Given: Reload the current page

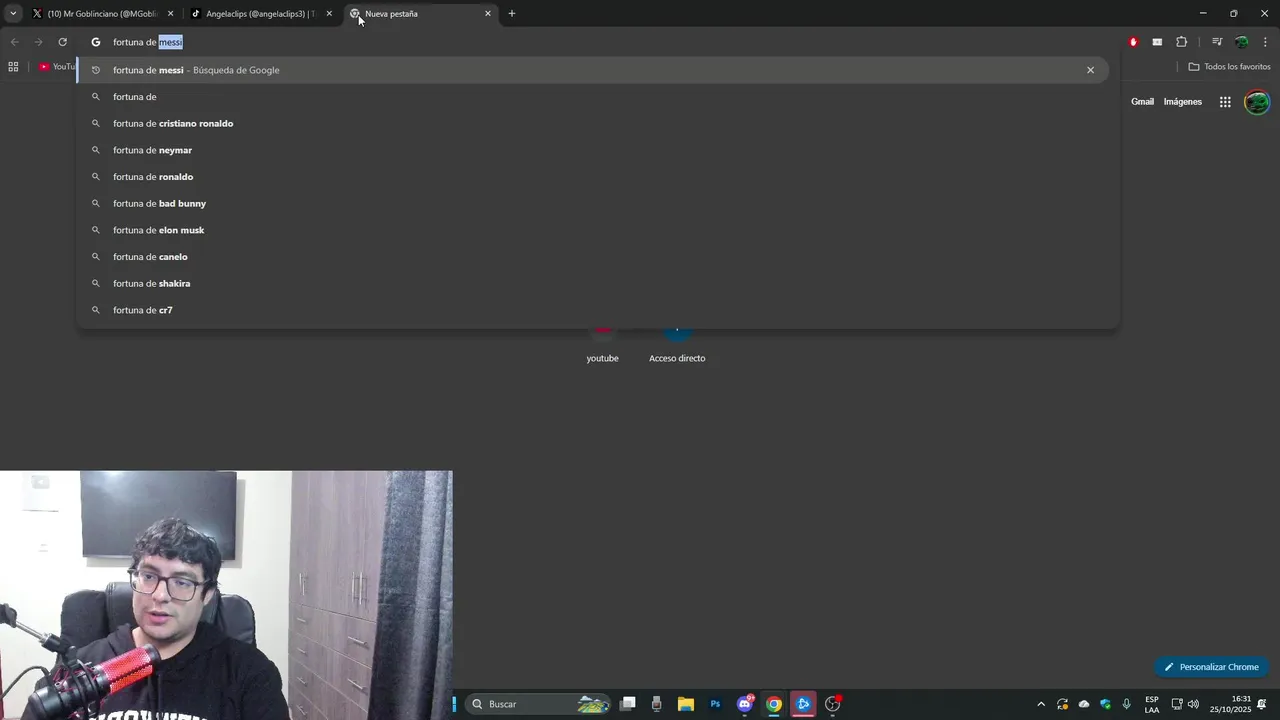Looking at the screenshot, I should pos(62,42).
